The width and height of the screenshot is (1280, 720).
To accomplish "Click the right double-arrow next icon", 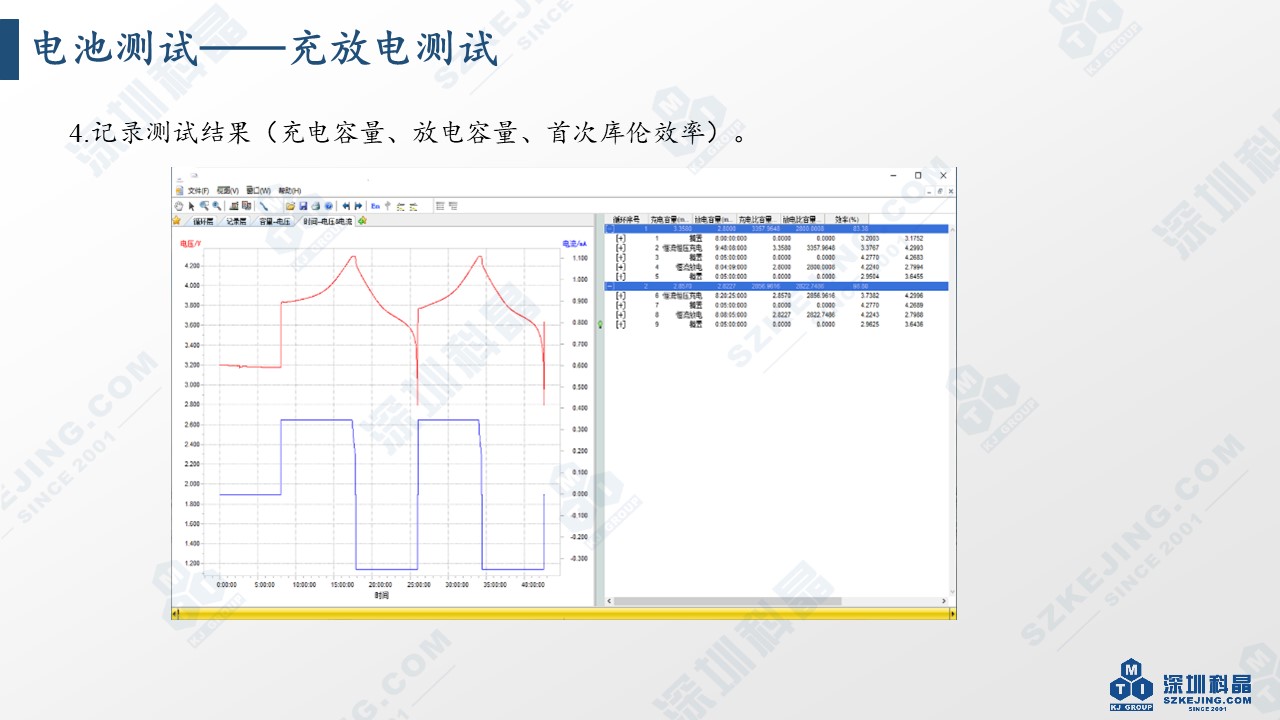I will [x=359, y=206].
